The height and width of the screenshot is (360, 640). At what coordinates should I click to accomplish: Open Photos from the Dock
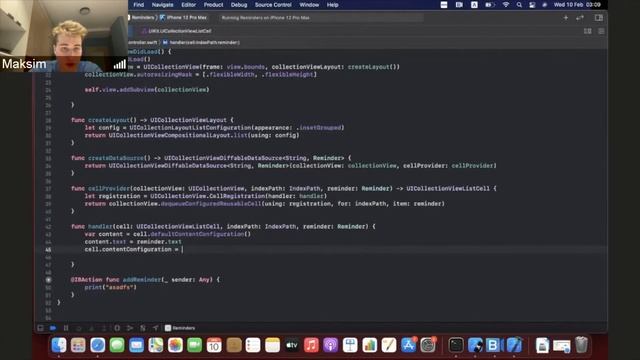coord(175,345)
